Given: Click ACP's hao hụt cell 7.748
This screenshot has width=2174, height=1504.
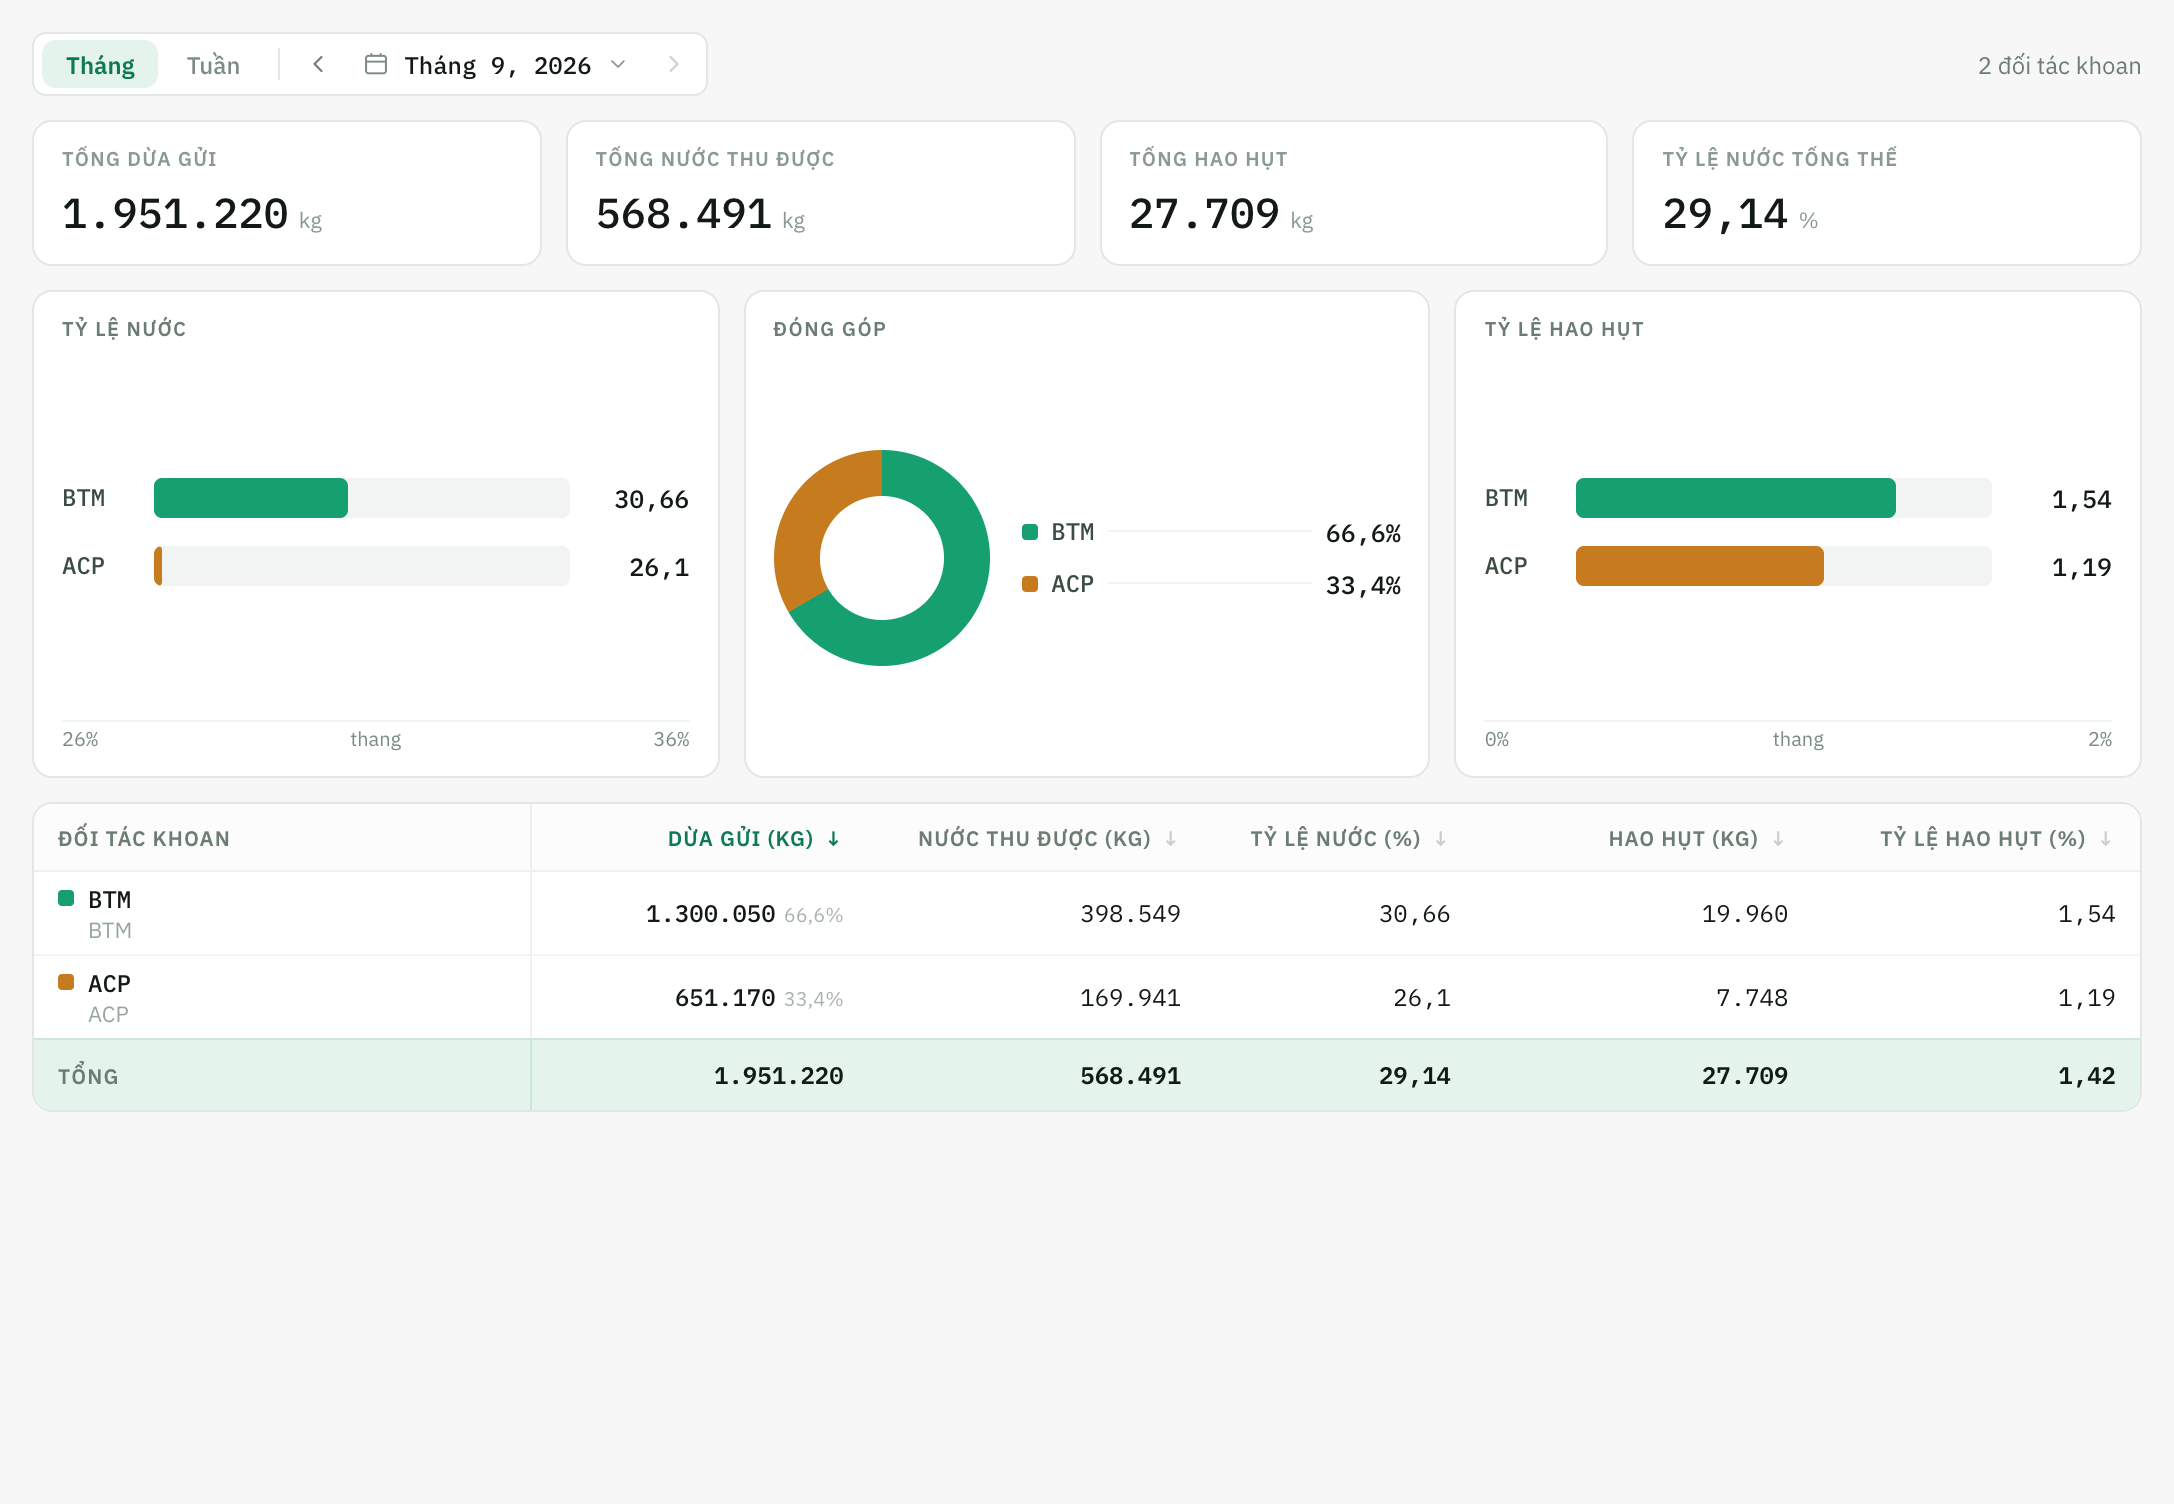Looking at the screenshot, I should tap(1752, 998).
